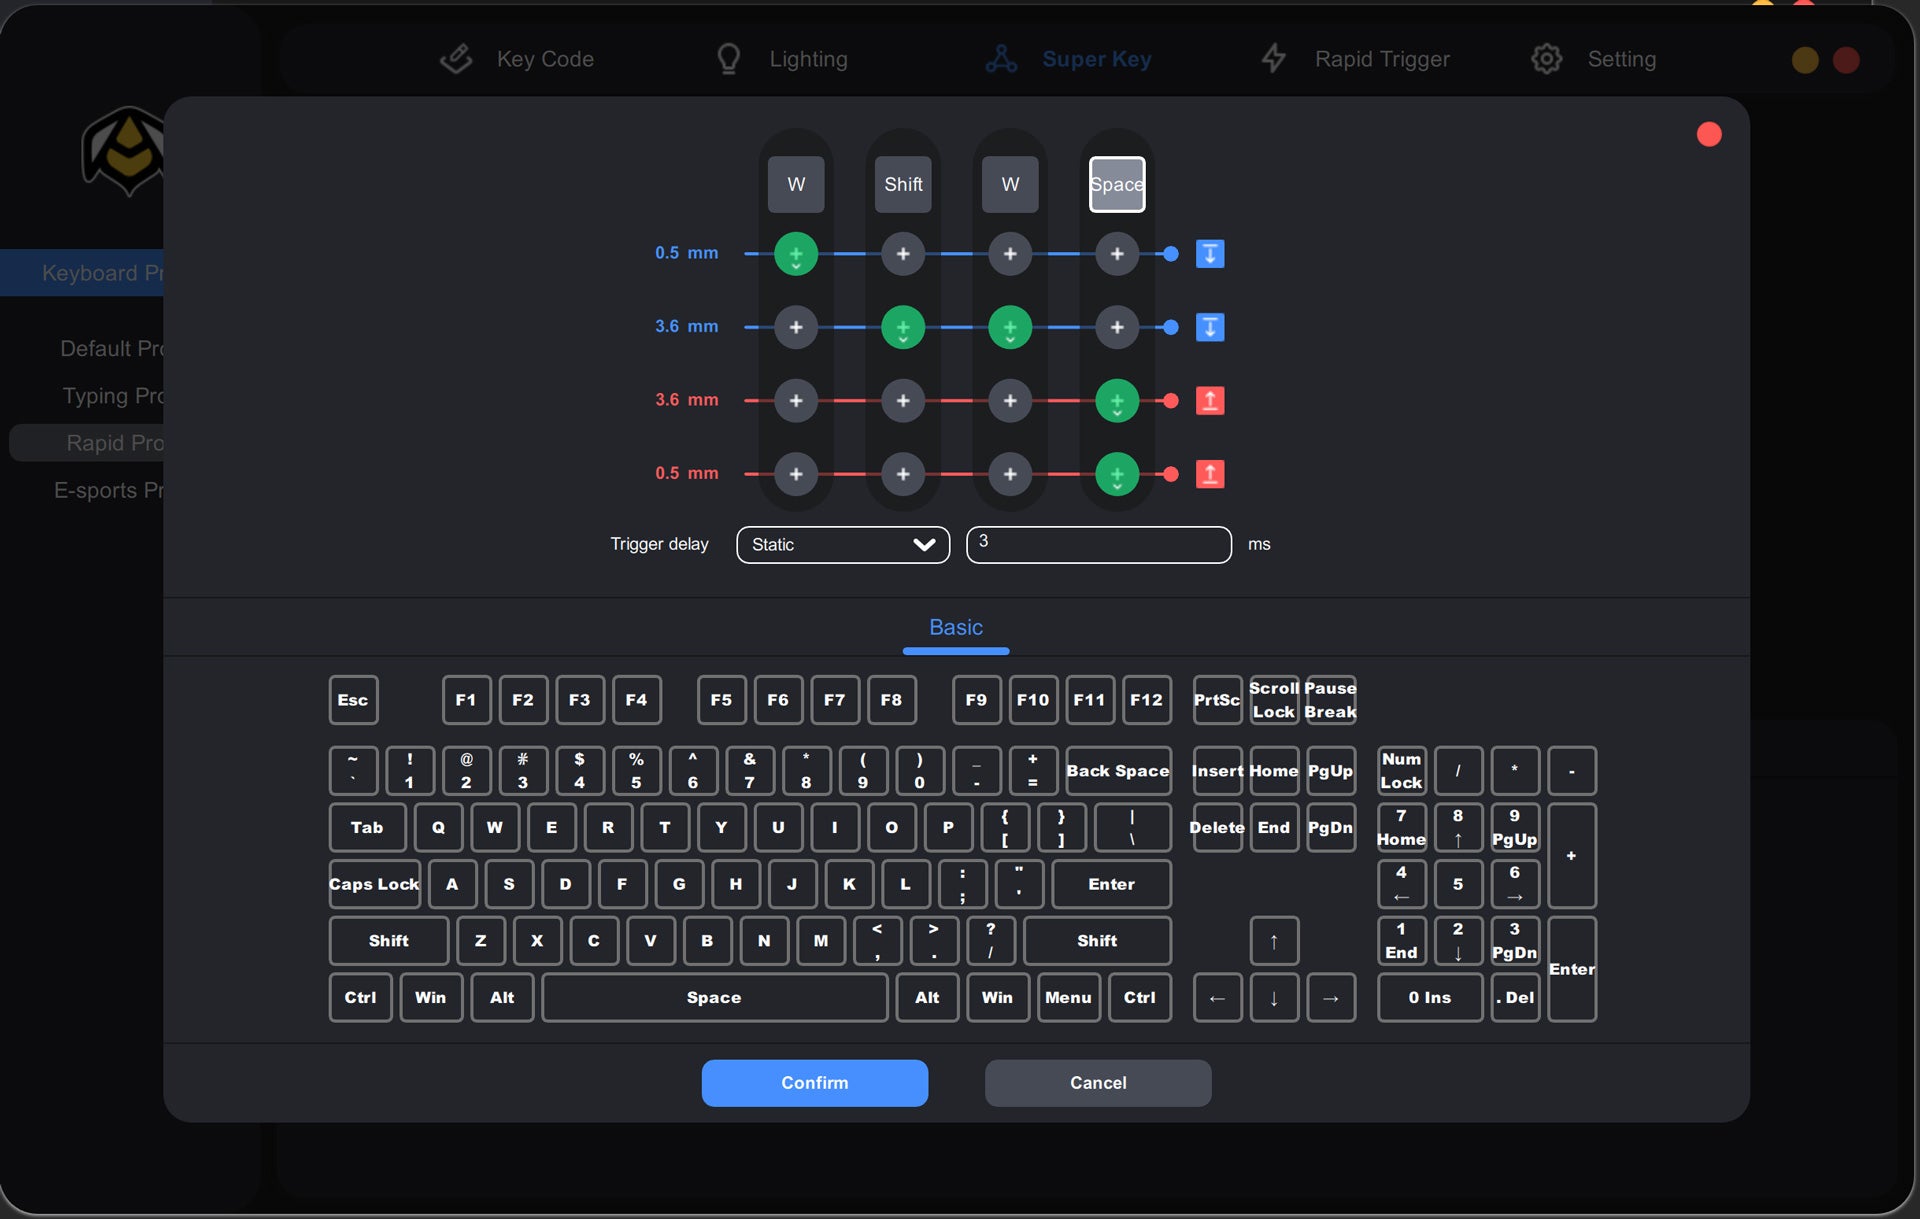Click the Super Key network icon
1920x1219 pixels.
1001,59
